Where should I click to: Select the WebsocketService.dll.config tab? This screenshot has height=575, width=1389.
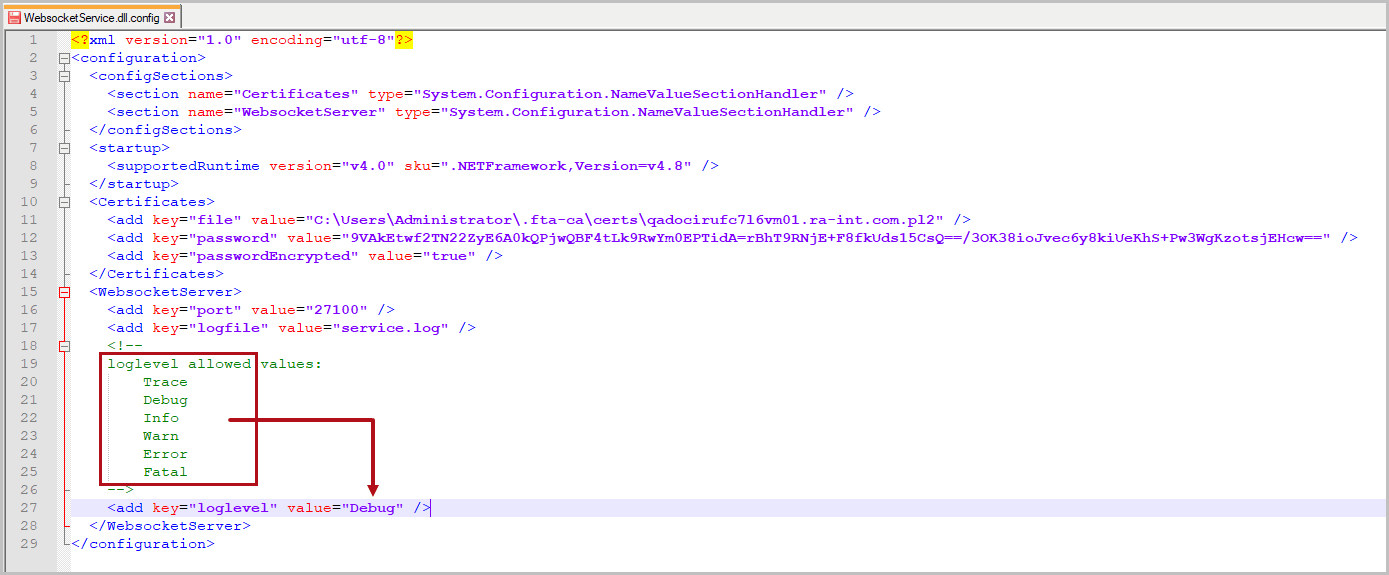click(x=92, y=17)
